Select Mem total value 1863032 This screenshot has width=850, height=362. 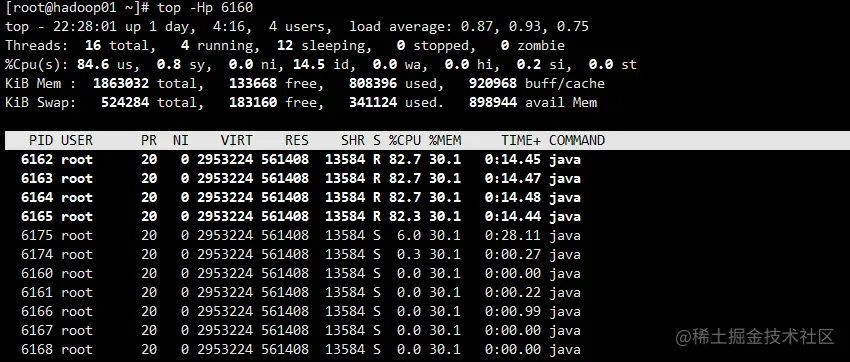click(121, 83)
